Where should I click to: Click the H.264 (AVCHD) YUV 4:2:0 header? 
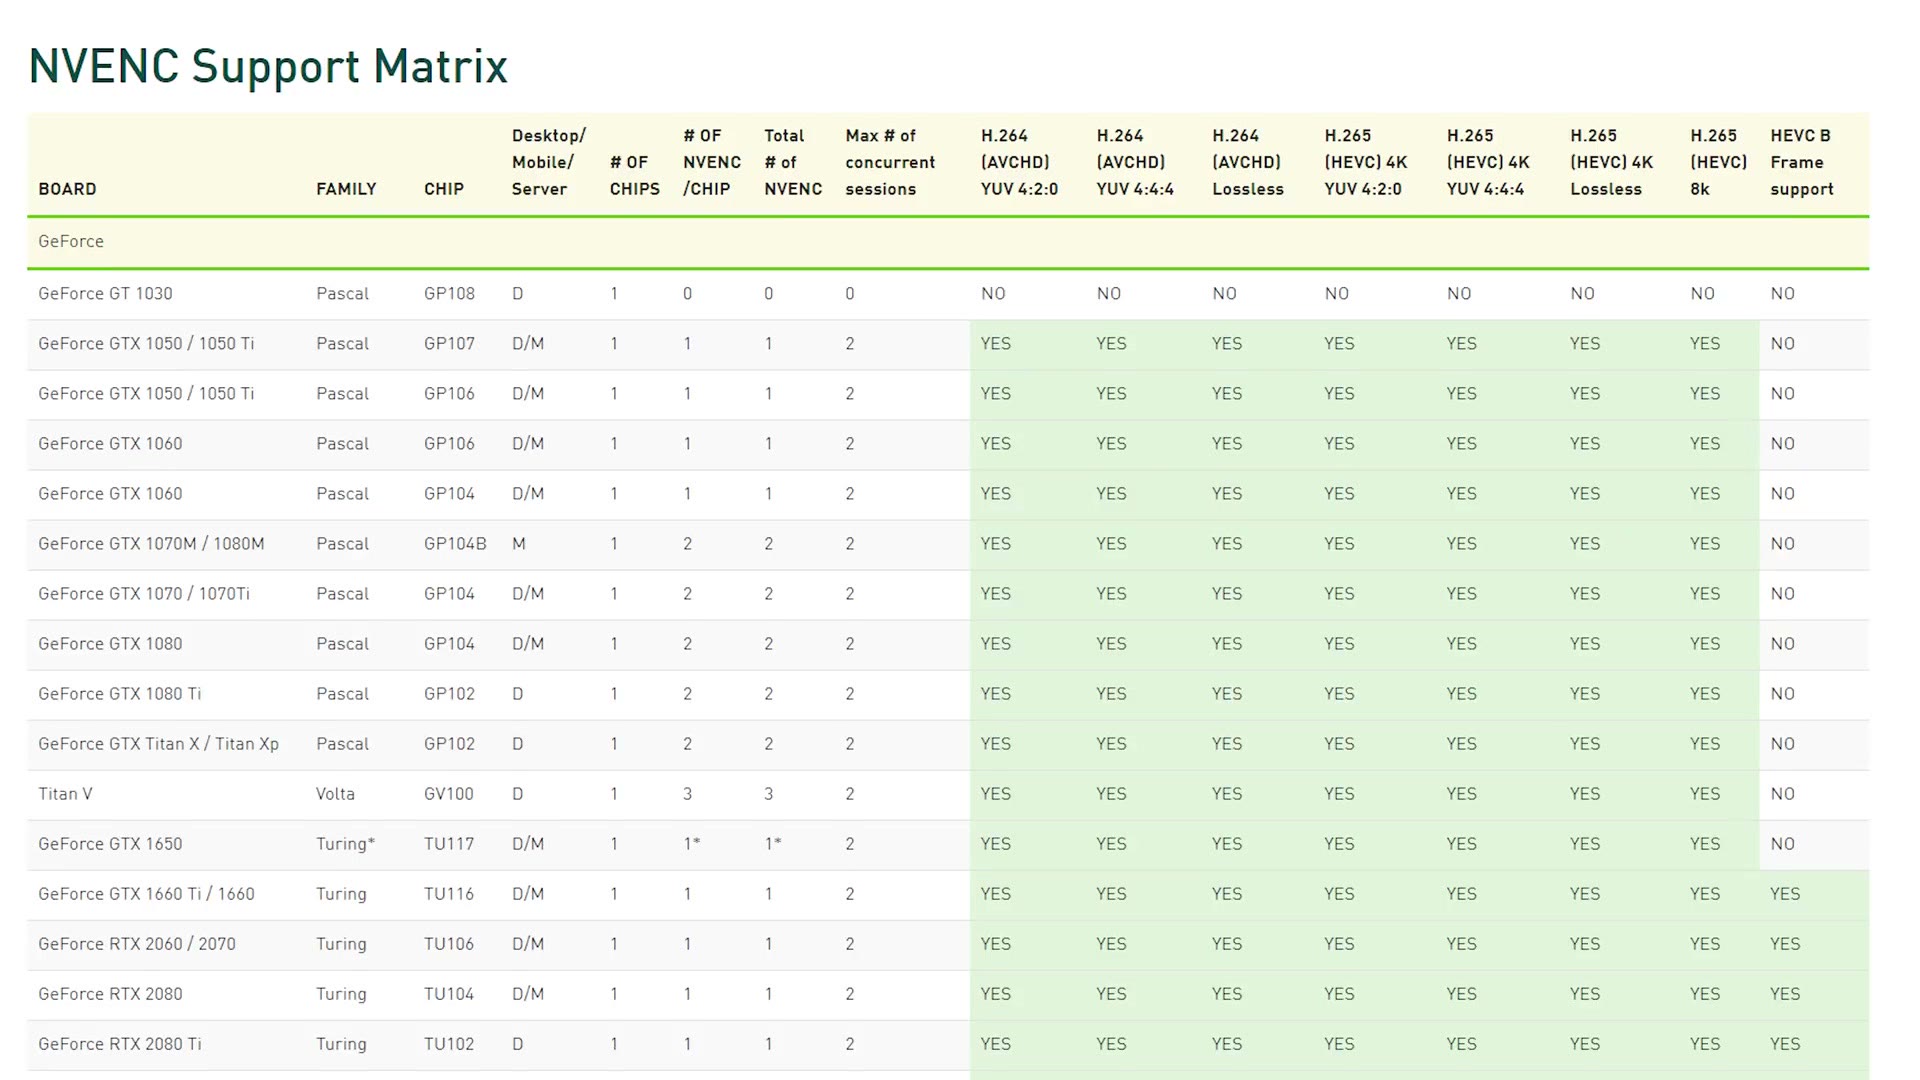click(x=1018, y=162)
